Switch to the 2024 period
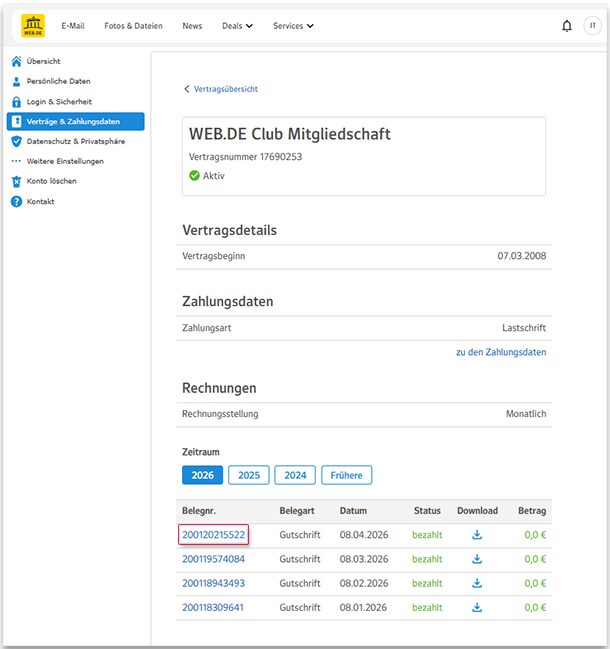The height and width of the screenshot is (649, 610). (295, 475)
